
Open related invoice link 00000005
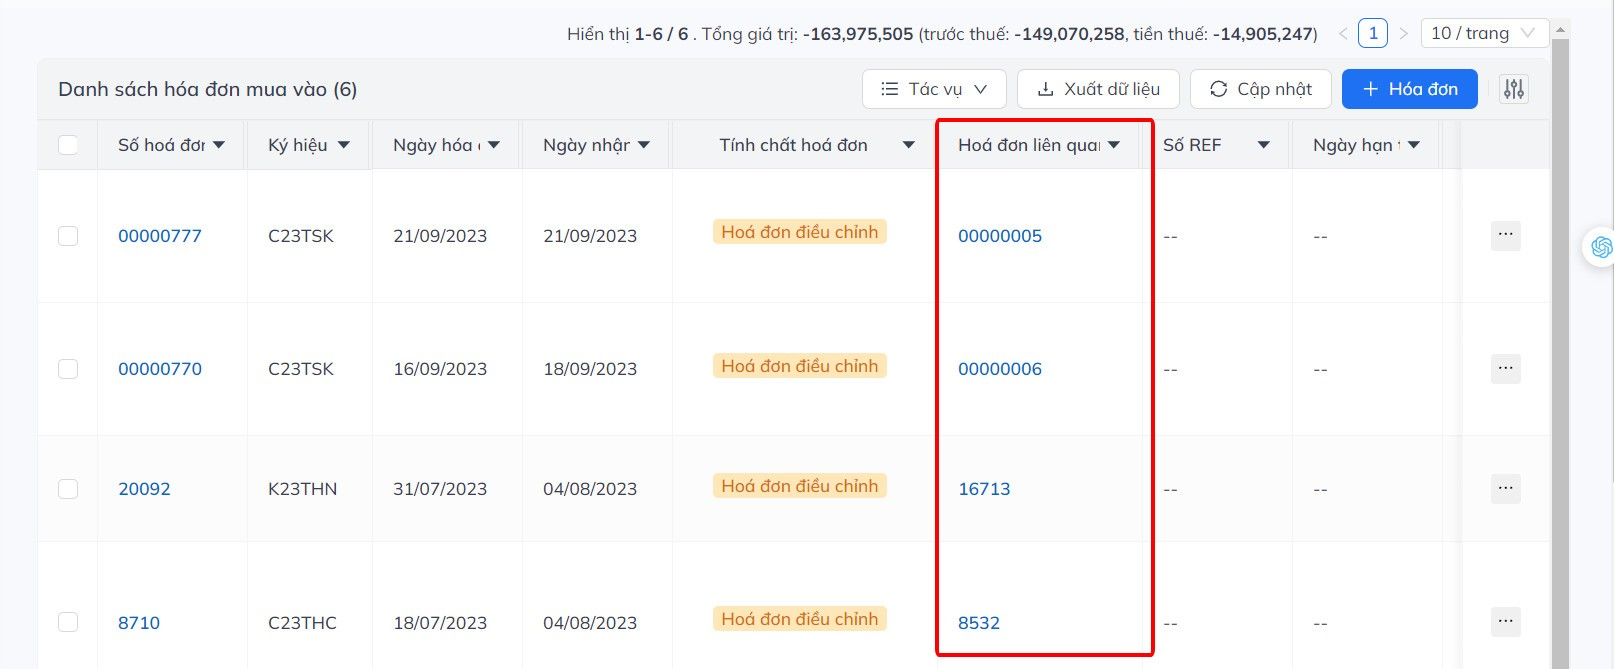click(x=1000, y=236)
